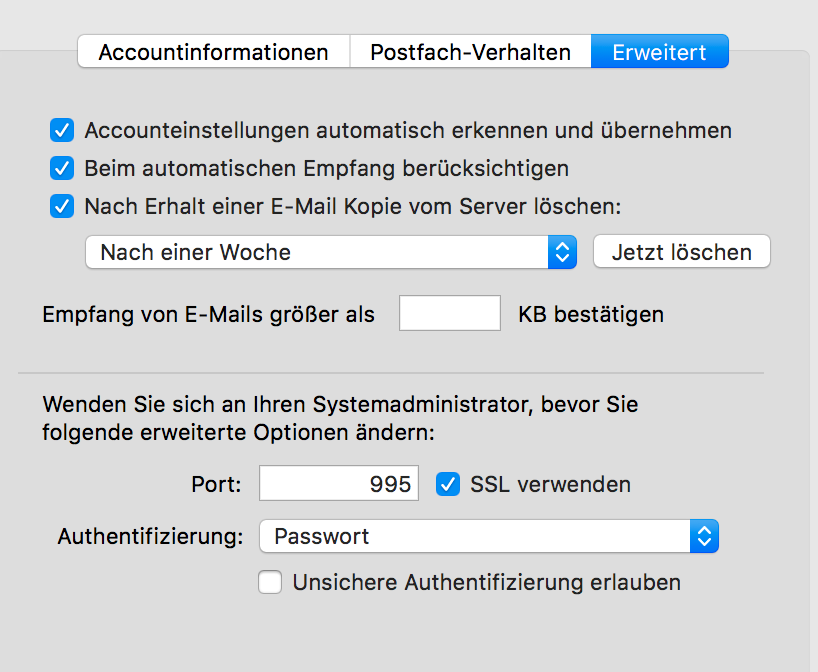Screen dimensions: 818x672
Task: Click blue chevron arrows beside "Nach einer Woche"
Action: [x=562, y=252]
